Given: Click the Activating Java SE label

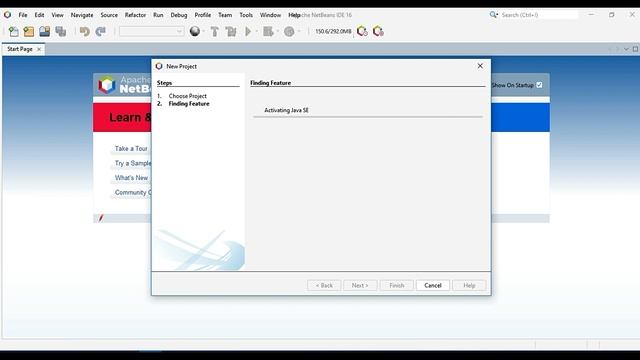Looking at the screenshot, I should 287,110.
